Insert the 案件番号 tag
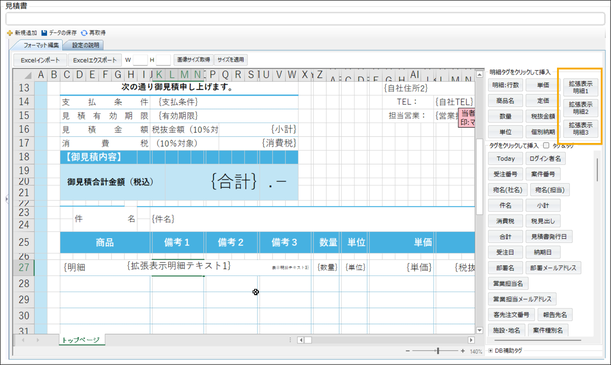 [543, 174]
